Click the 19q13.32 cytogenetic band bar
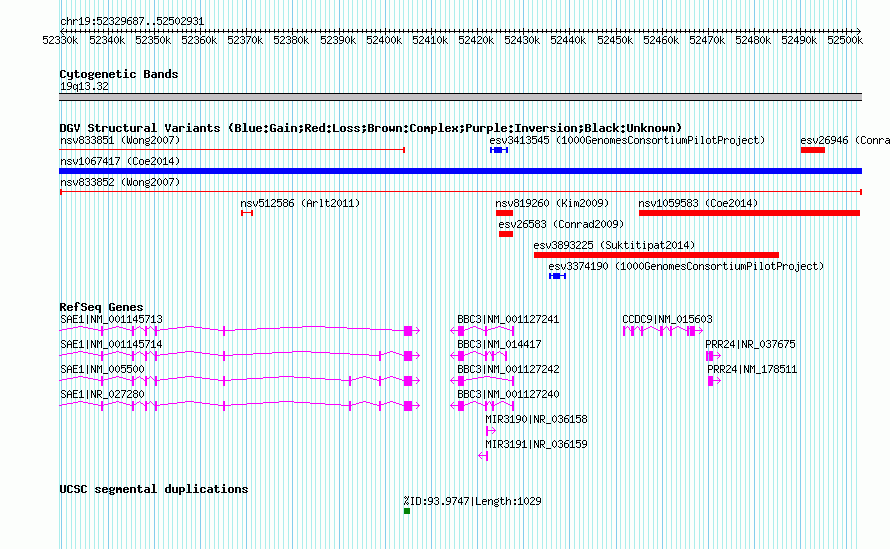Viewport: 890px width, 549px height. click(x=460, y=97)
